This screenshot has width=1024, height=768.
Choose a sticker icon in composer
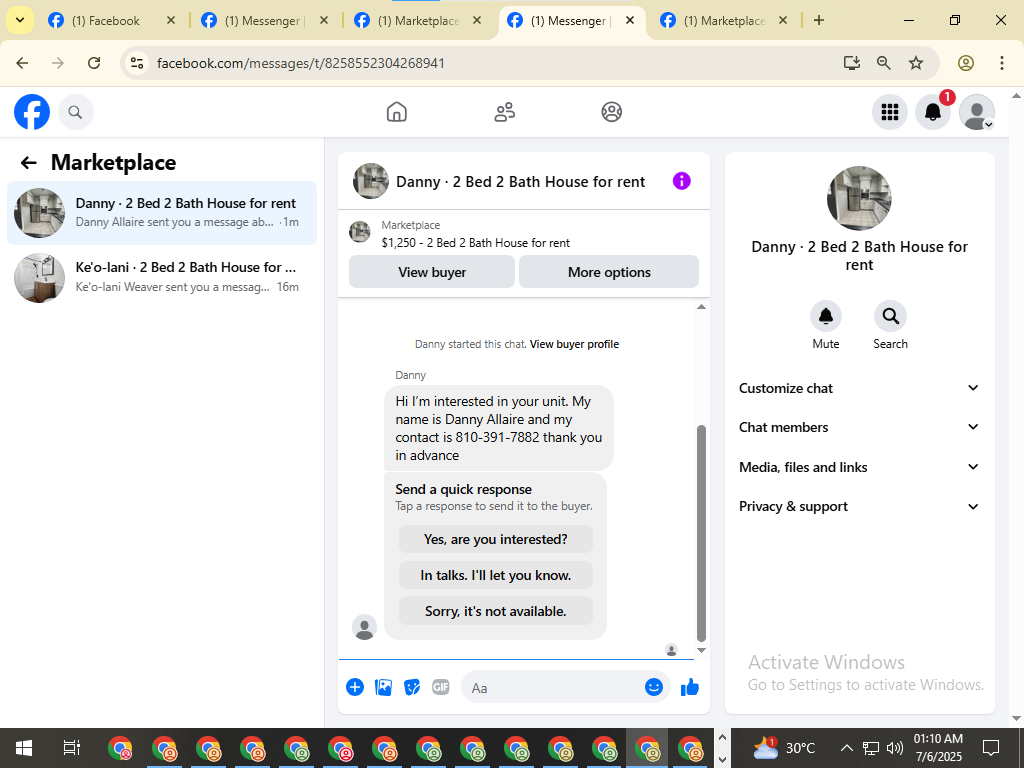(412, 687)
